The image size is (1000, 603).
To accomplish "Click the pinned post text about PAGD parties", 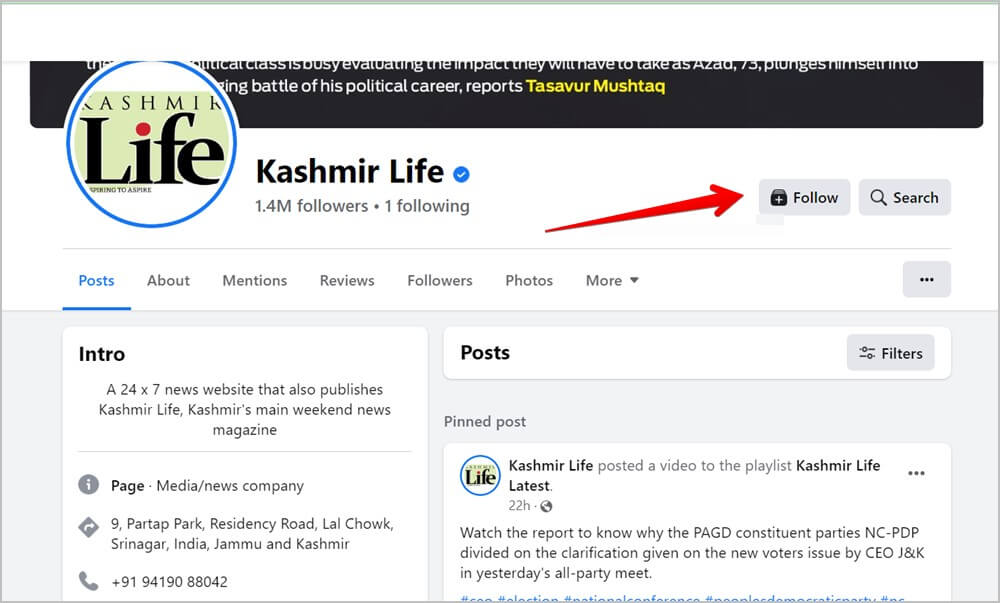I will [x=692, y=553].
